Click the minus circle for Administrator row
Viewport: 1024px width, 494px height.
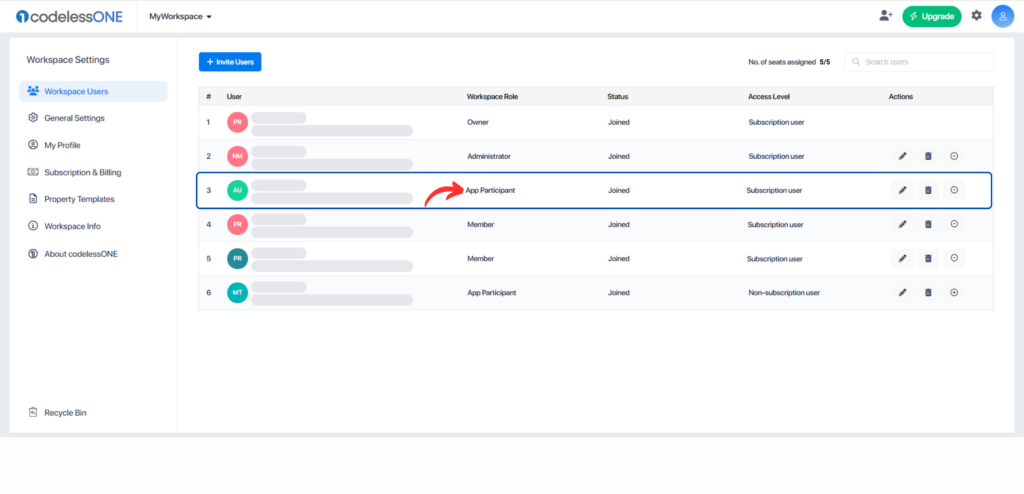(x=954, y=156)
